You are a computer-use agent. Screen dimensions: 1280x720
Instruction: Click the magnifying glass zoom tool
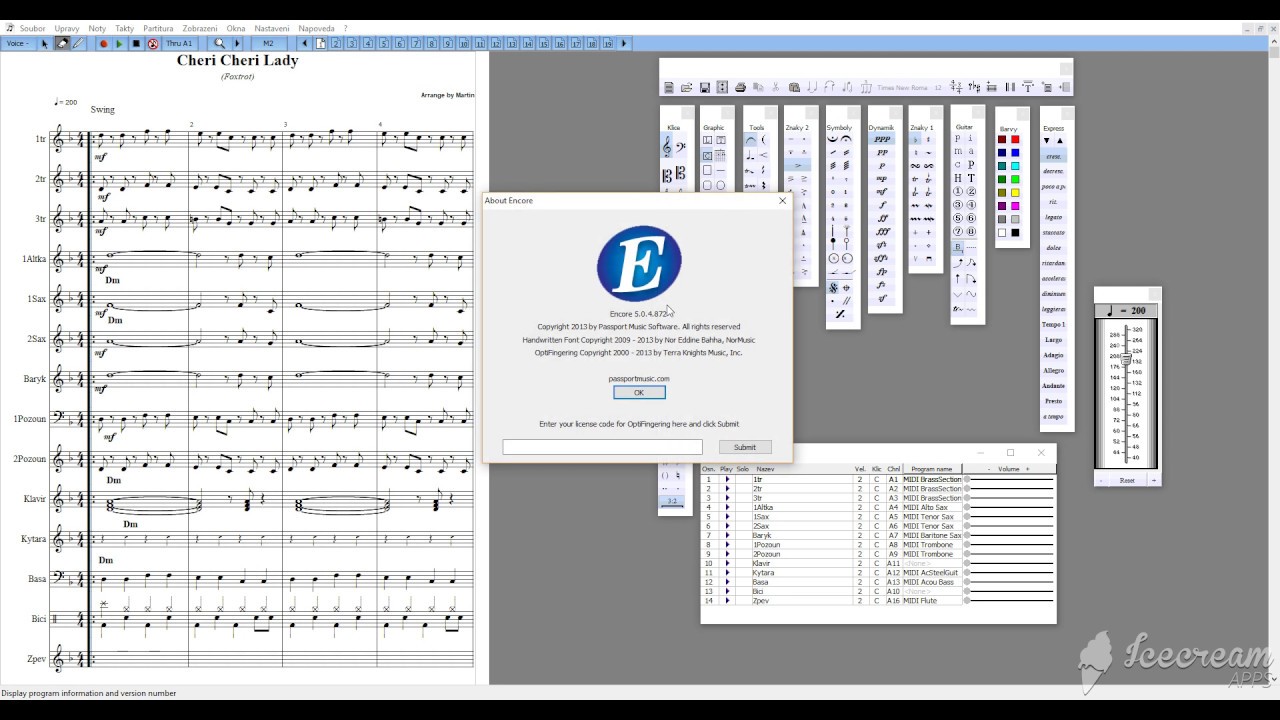coord(219,44)
